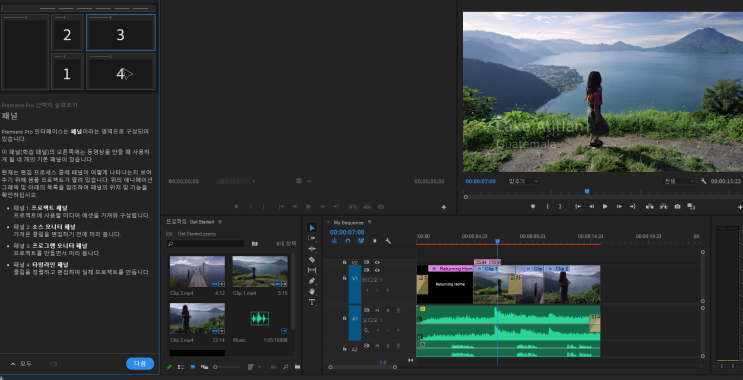The height and width of the screenshot is (380, 743).
Task: Open Program Monitor playback resolution dropdown
Action: (x=679, y=181)
